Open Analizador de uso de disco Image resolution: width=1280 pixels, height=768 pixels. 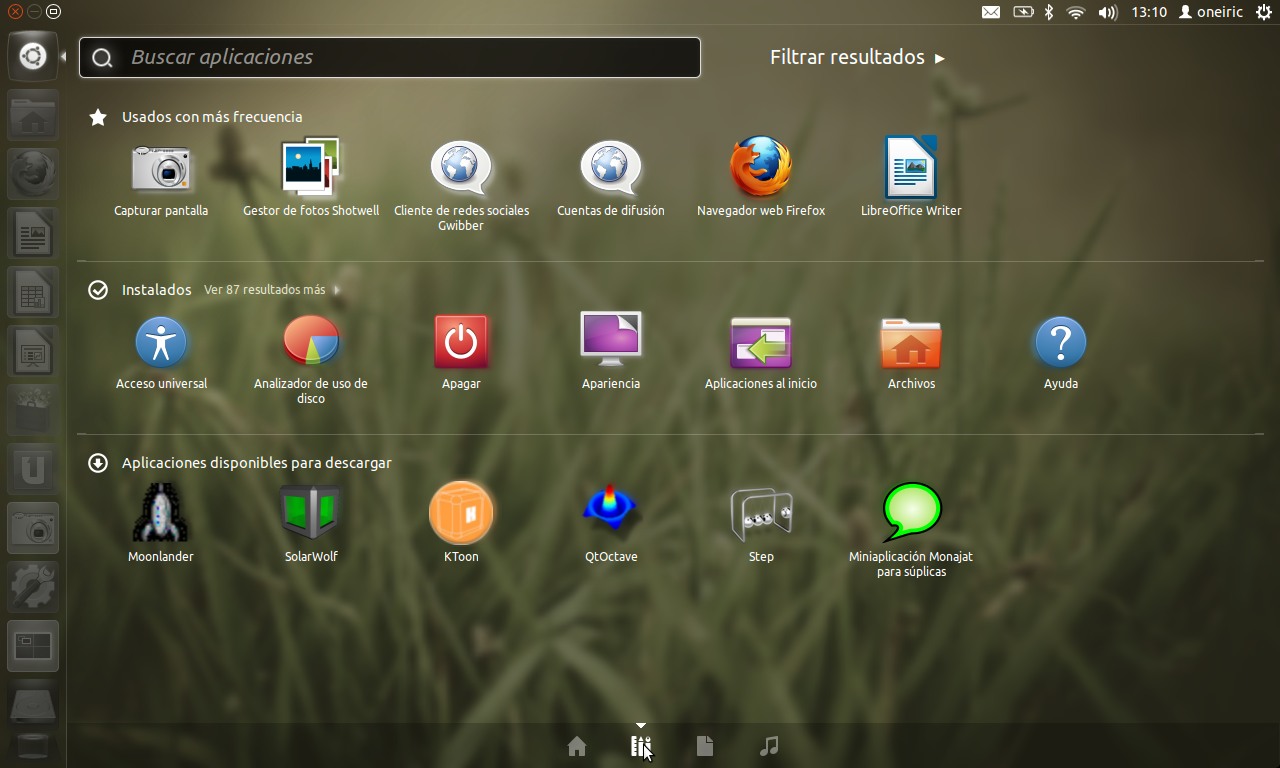pyautogui.click(x=311, y=342)
